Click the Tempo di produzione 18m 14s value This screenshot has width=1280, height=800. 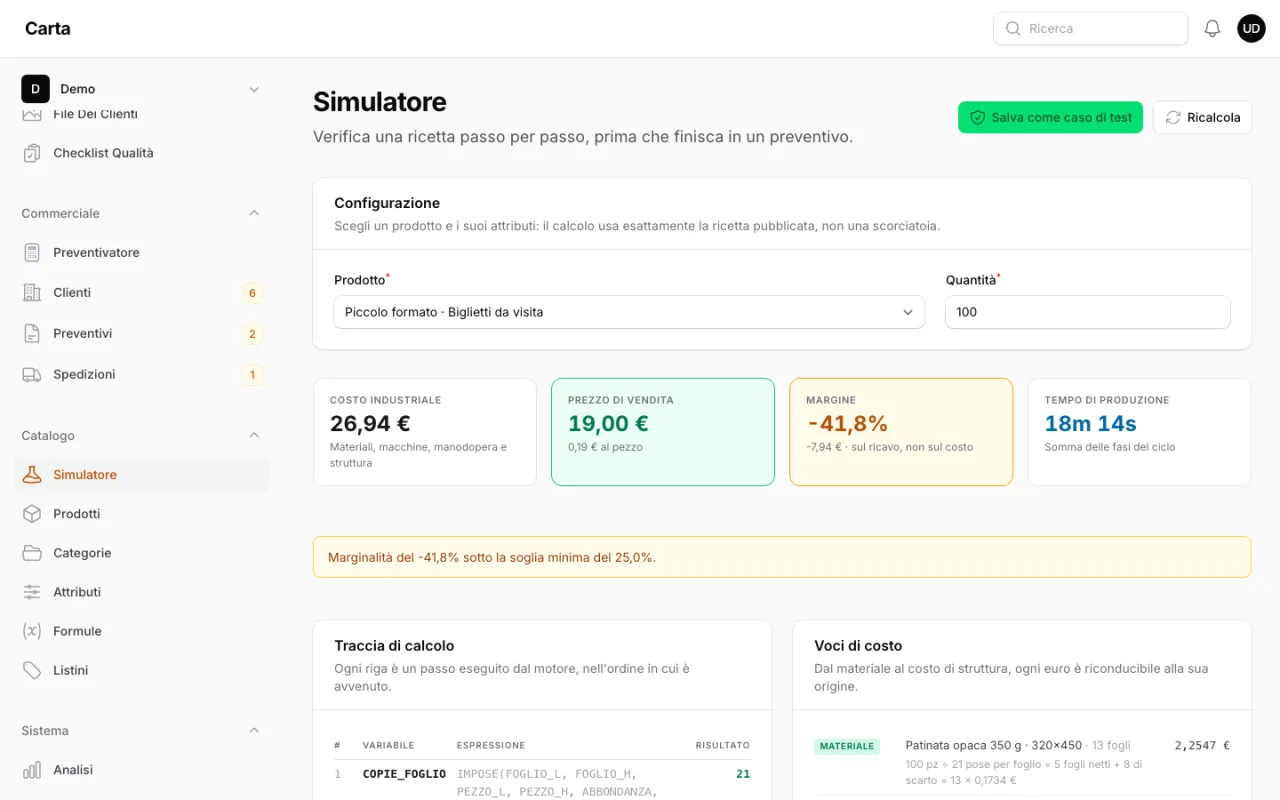tap(1090, 424)
